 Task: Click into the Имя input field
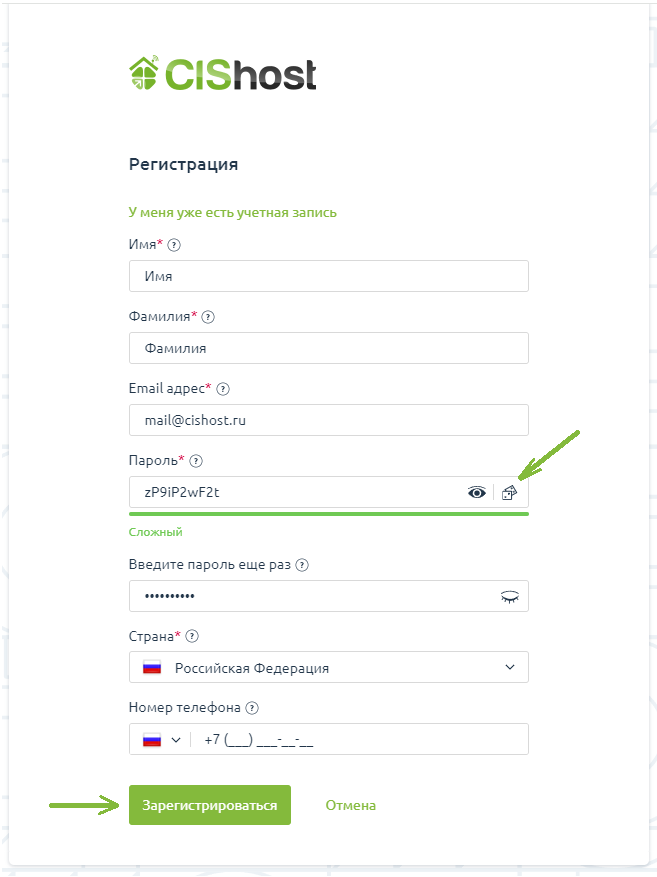(328, 276)
